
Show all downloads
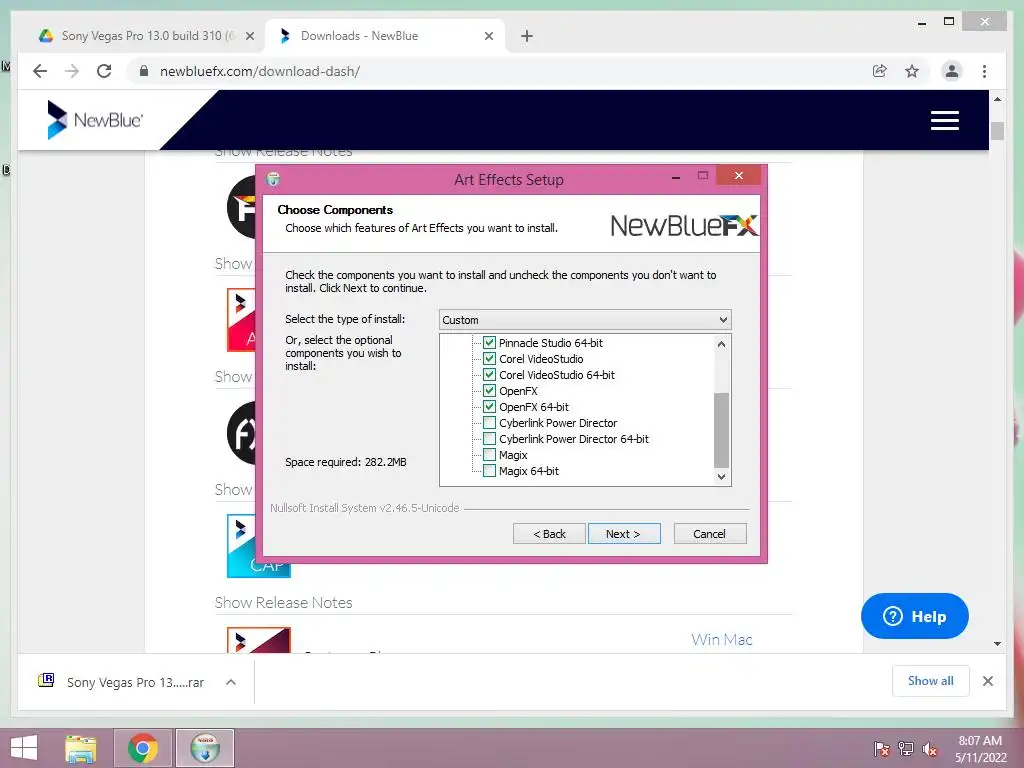pyautogui.click(x=931, y=680)
